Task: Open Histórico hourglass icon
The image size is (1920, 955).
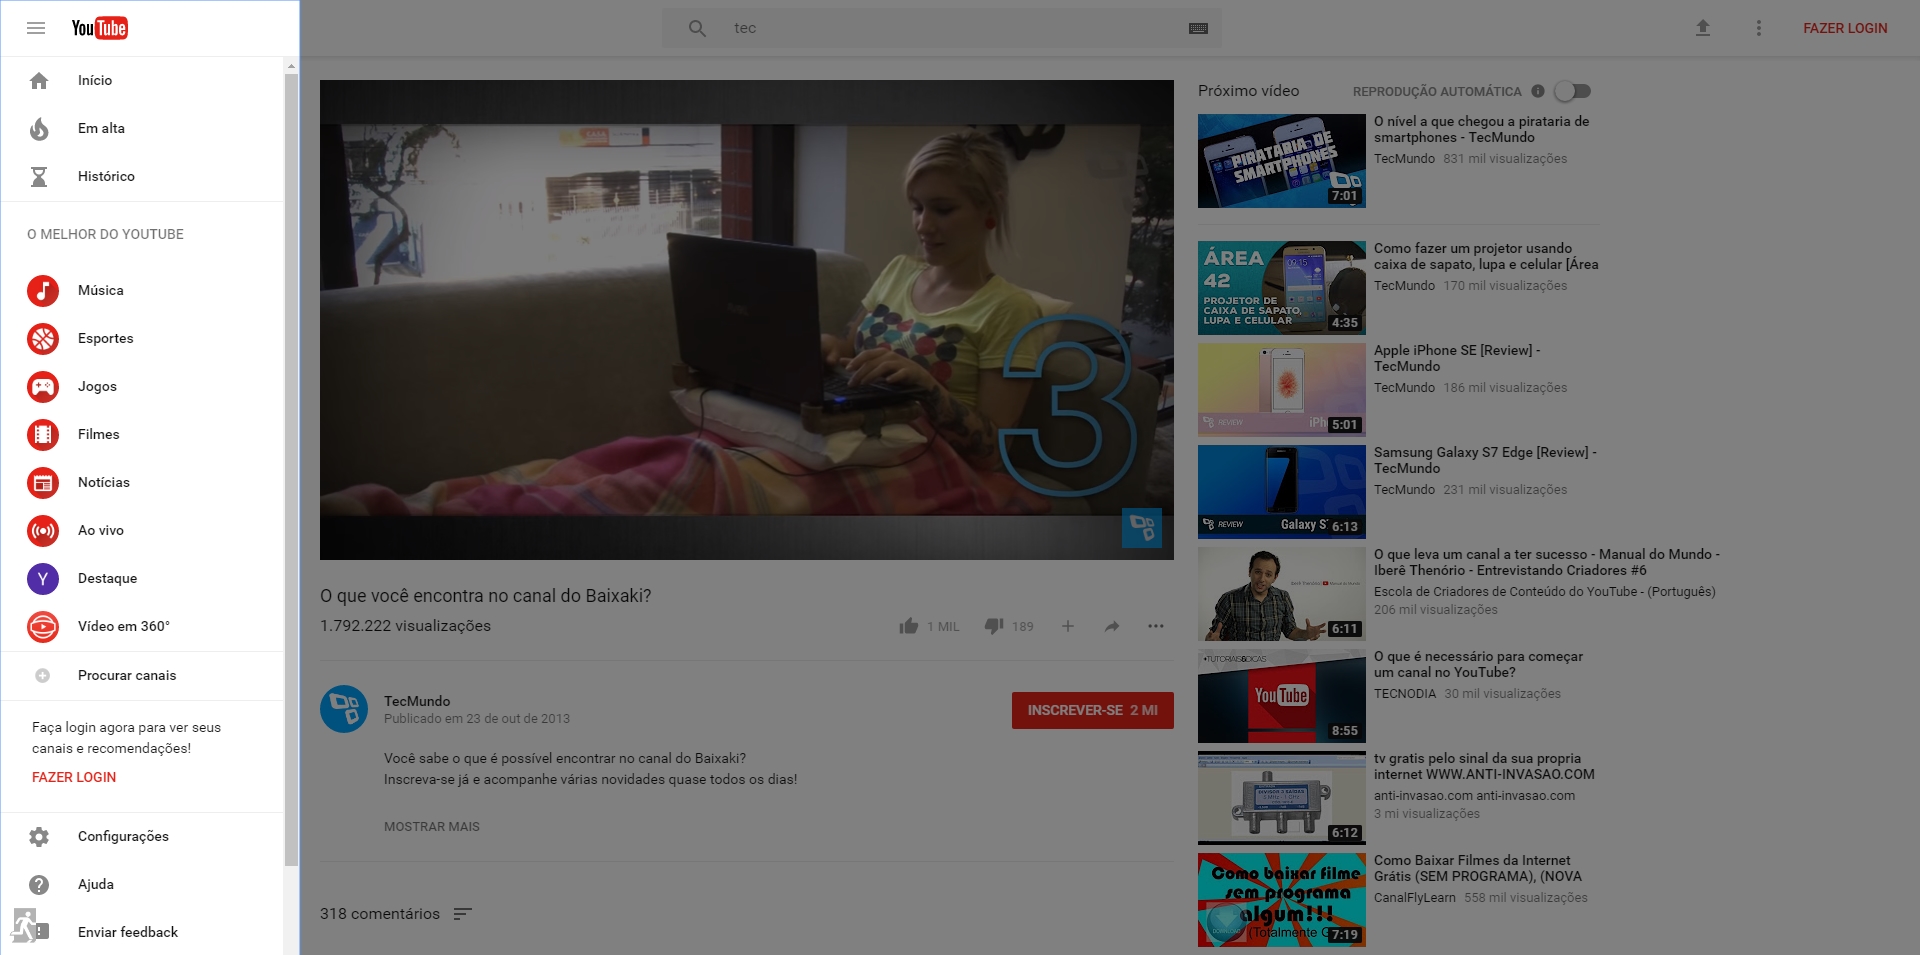Action: [39, 177]
